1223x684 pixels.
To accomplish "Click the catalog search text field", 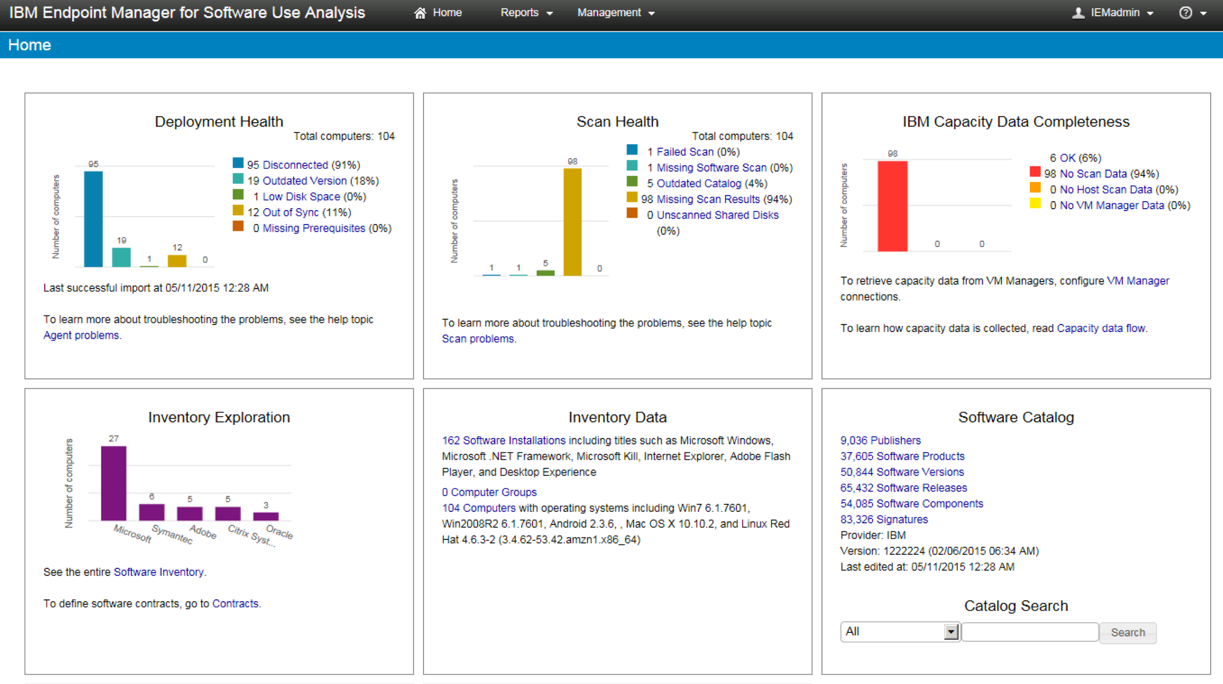I will (1029, 632).
